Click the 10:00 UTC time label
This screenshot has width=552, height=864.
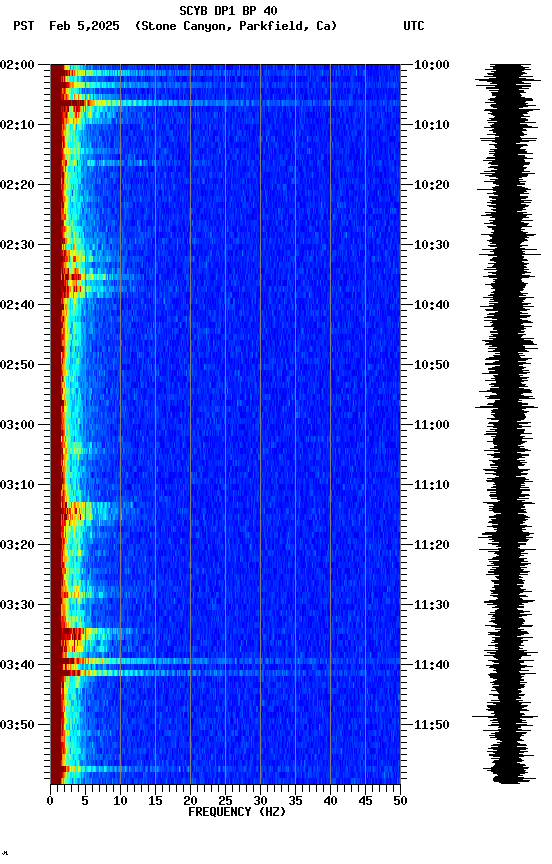[432, 65]
